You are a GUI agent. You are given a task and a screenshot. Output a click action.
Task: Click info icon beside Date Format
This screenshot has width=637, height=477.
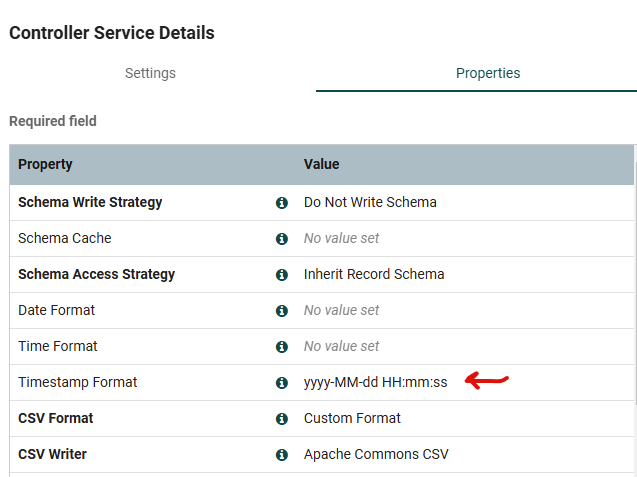click(282, 311)
